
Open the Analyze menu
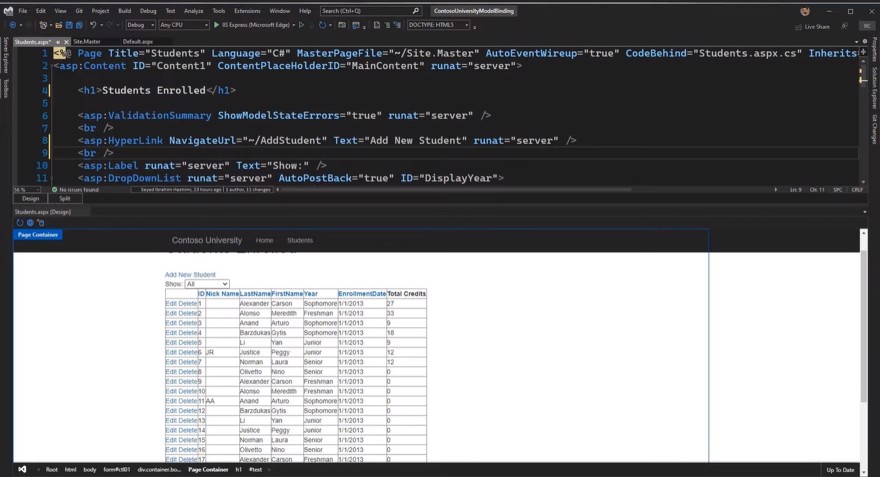(x=194, y=11)
